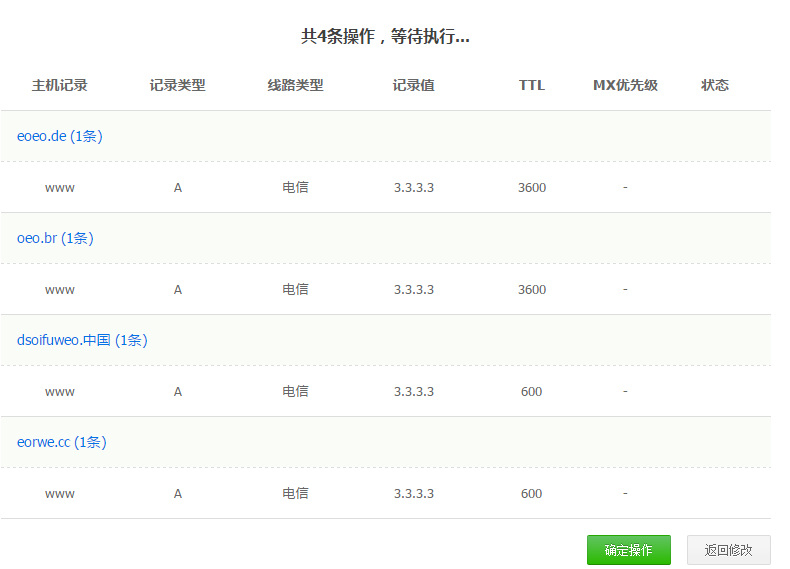Click the TTL column header
The image size is (790, 569).
pyautogui.click(x=532, y=85)
